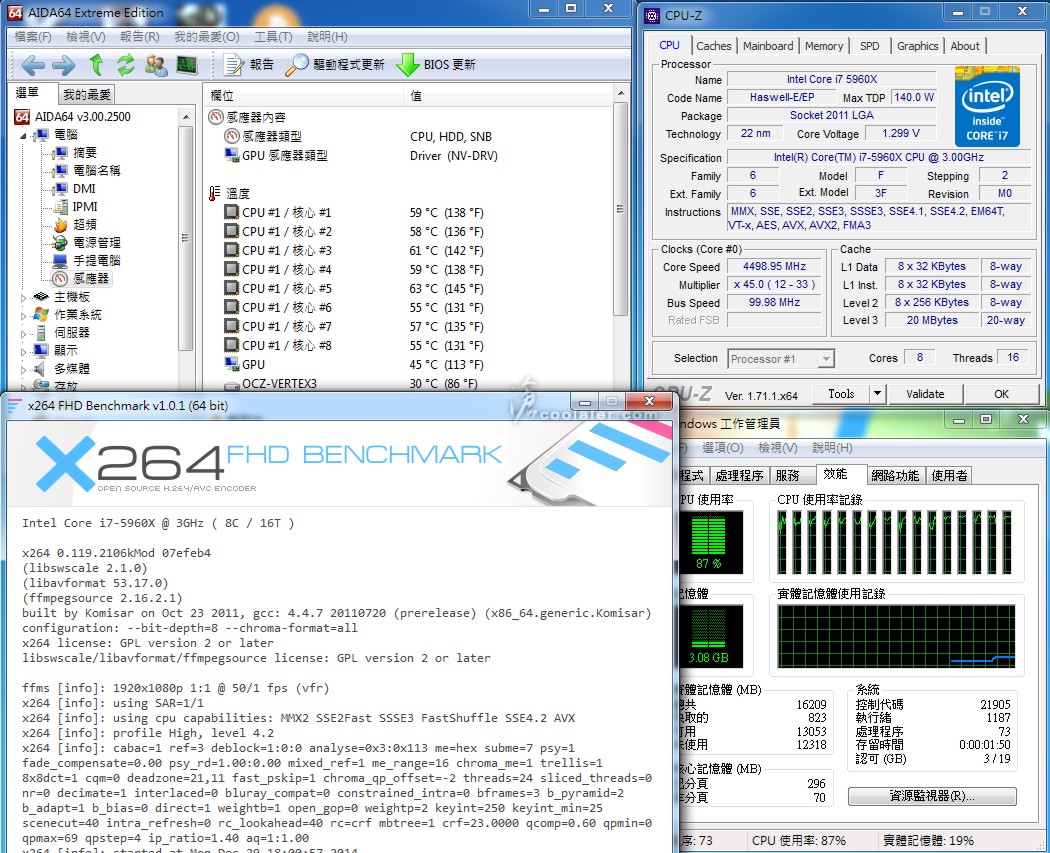This screenshot has height=853, width=1050.
Task: Expand the 顯示 node in AIDA64 tree
Action: click(x=23, y=352)
